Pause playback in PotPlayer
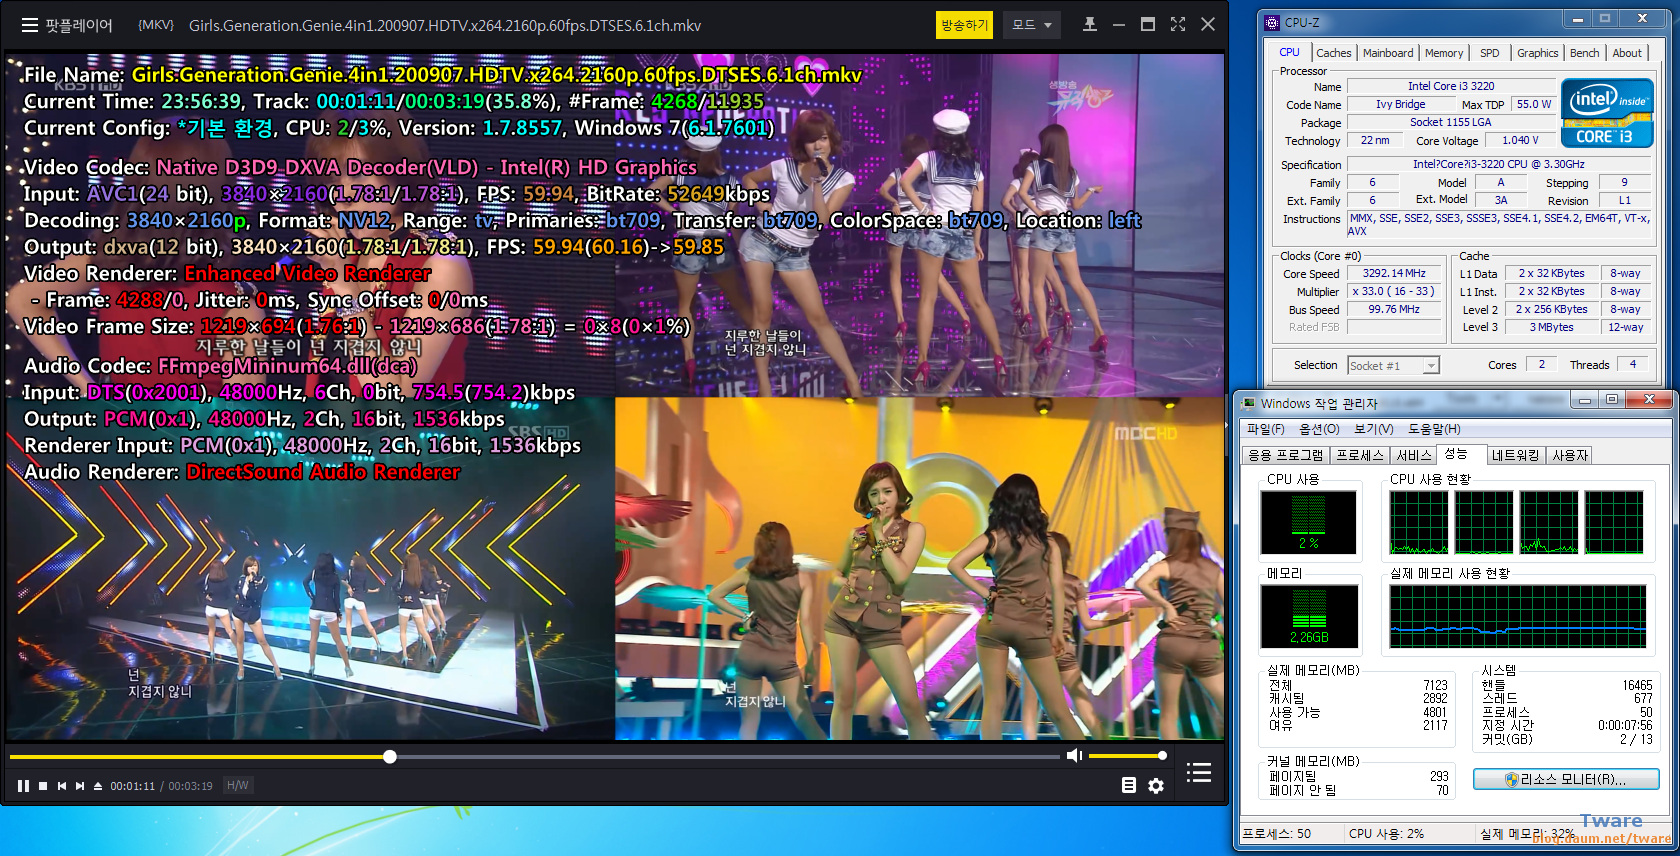This screenshot has width=1680, height=856. click(23, 786)
